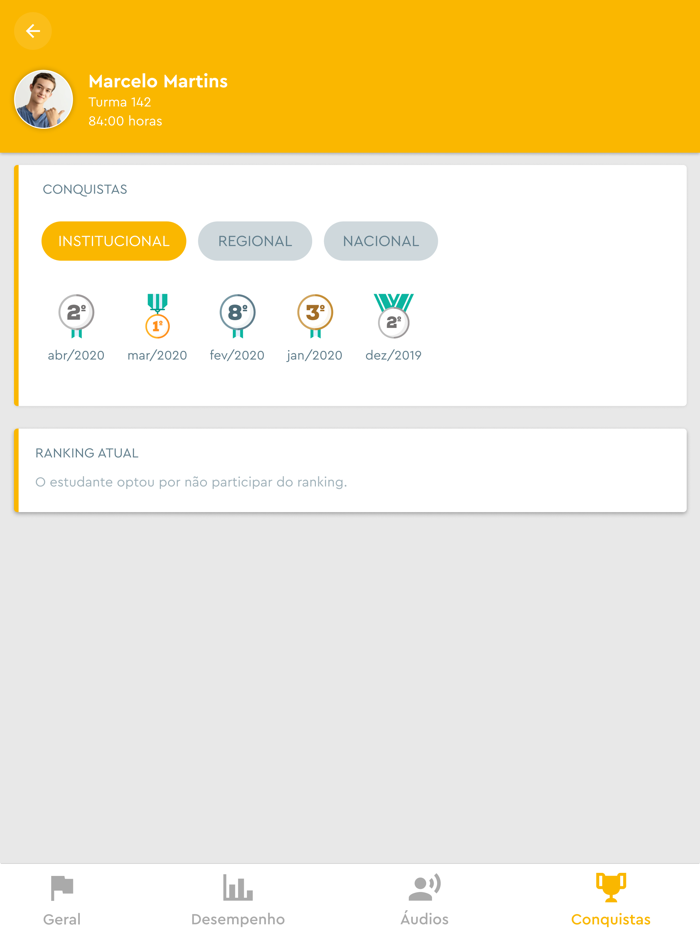
Task: Tap the Conquistas trophy icon
Action: [x=611, y=888]
